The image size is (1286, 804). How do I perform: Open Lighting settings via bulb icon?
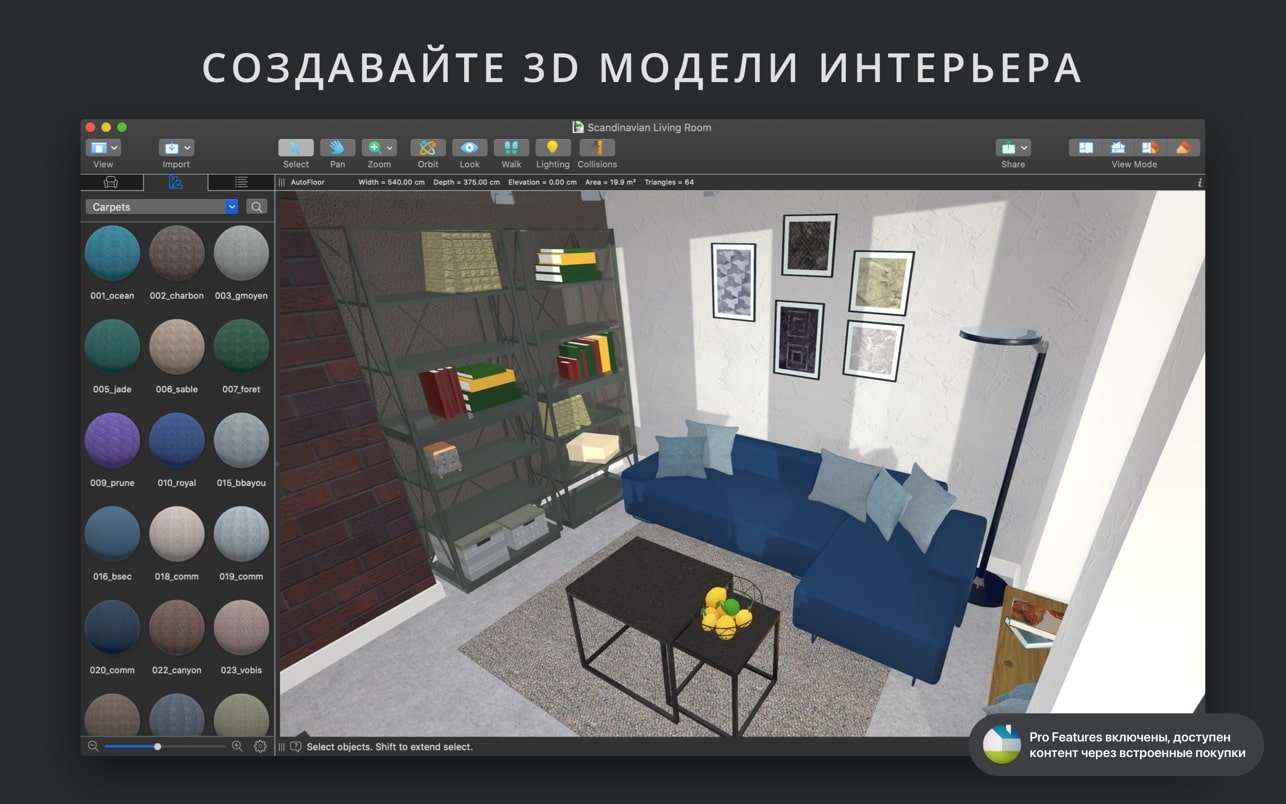(x=552, y=148)
